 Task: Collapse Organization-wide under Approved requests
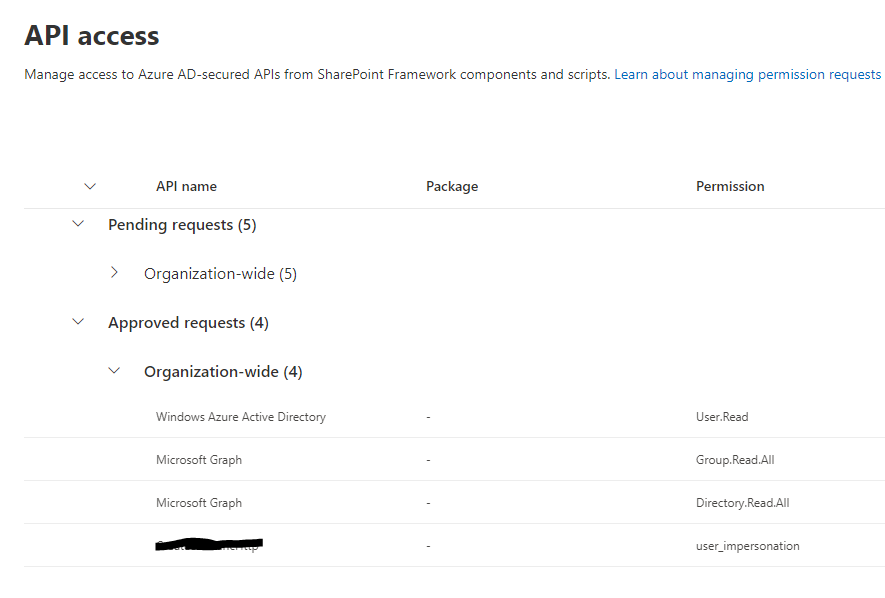click(114, 370)
